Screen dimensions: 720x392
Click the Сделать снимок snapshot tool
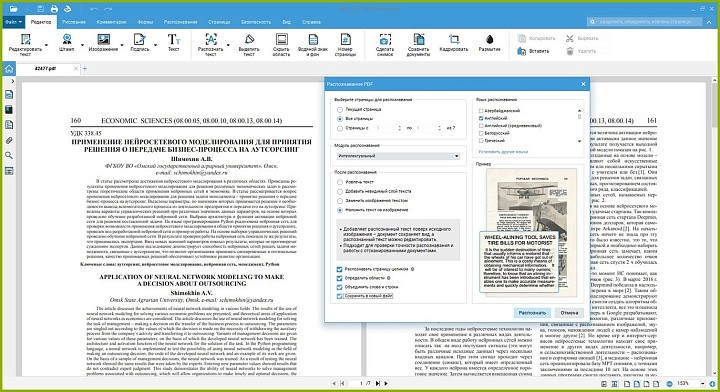coord(385,45)
